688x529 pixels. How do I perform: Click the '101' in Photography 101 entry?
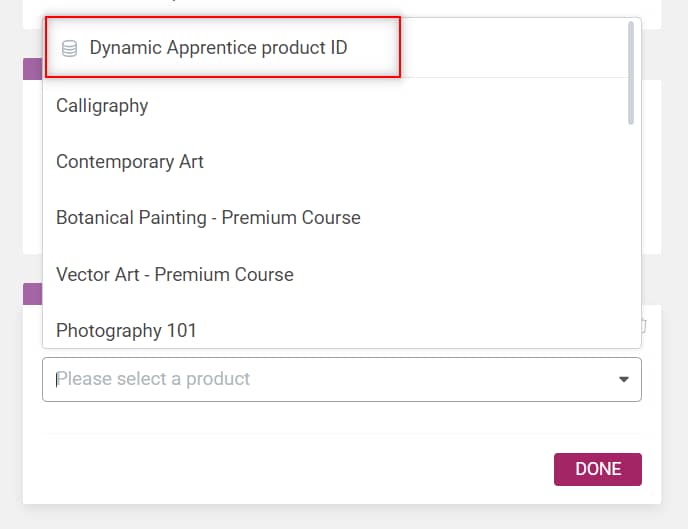point(182,330)
